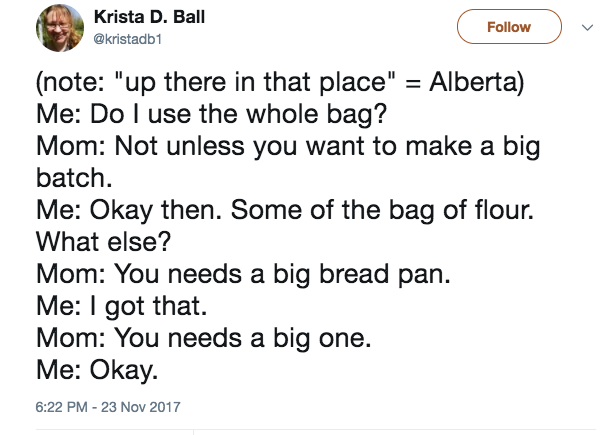616x435 pixels.
Task: Click the words "bread pan." in the tweet
Action: (385, 274)
